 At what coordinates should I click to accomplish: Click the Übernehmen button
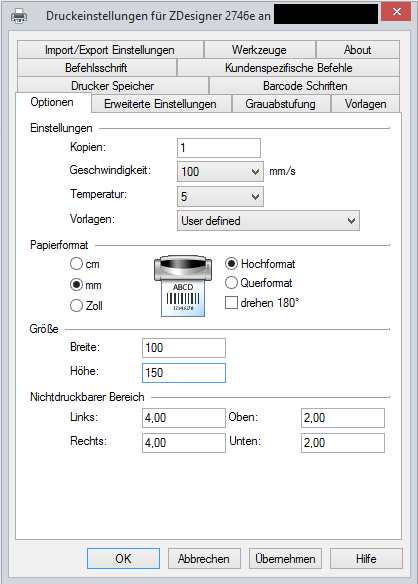pos(285,558)
